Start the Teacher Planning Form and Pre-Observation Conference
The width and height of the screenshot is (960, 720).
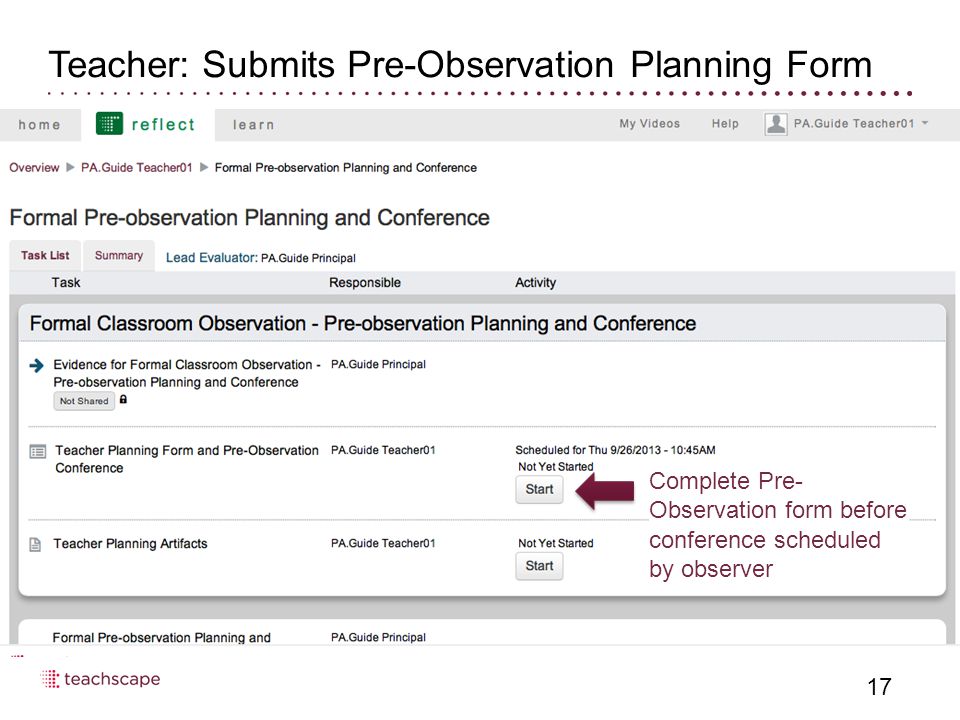(x=539, y=489)
